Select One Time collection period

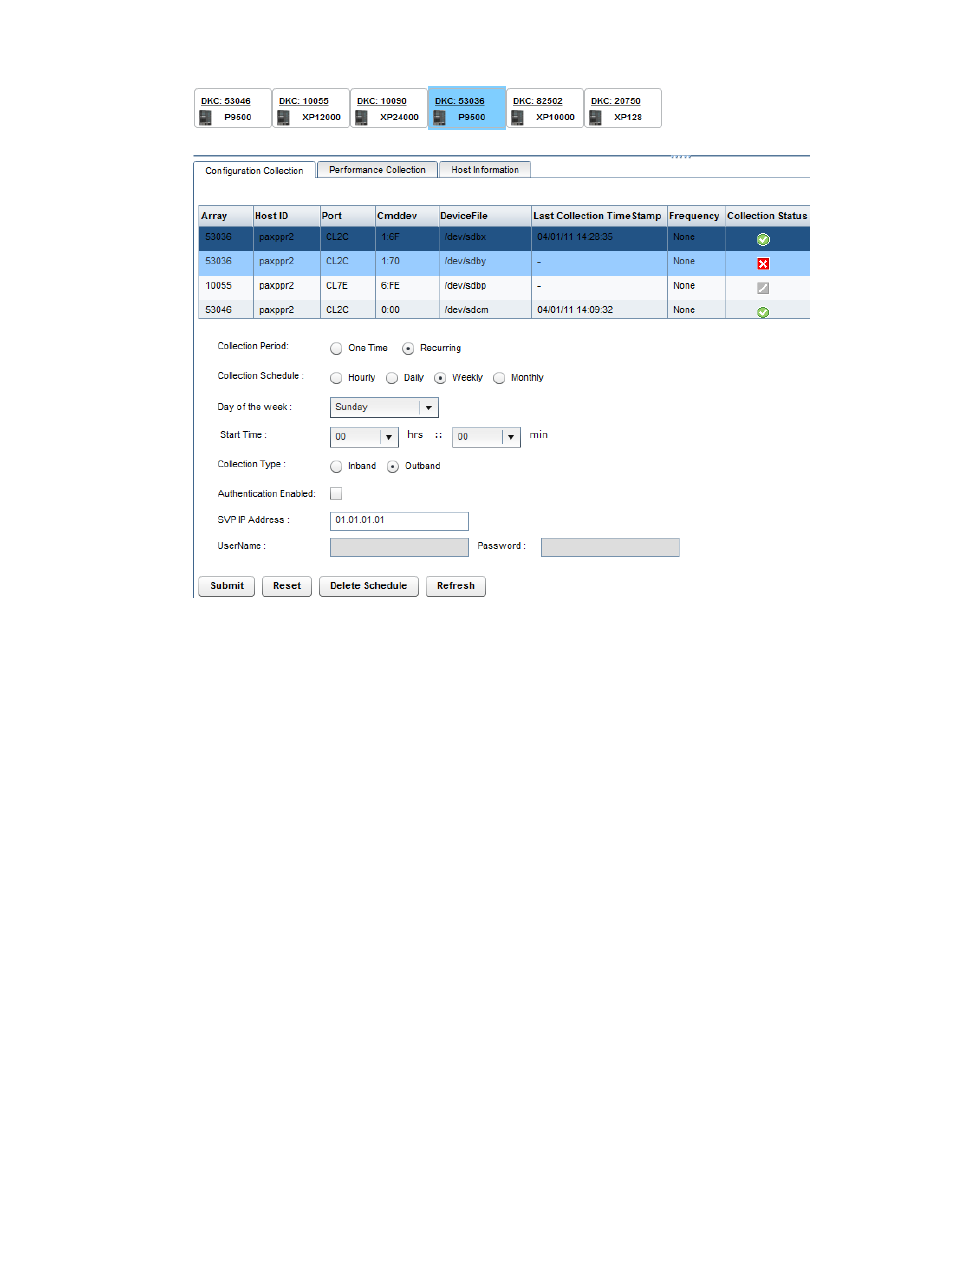336,349
